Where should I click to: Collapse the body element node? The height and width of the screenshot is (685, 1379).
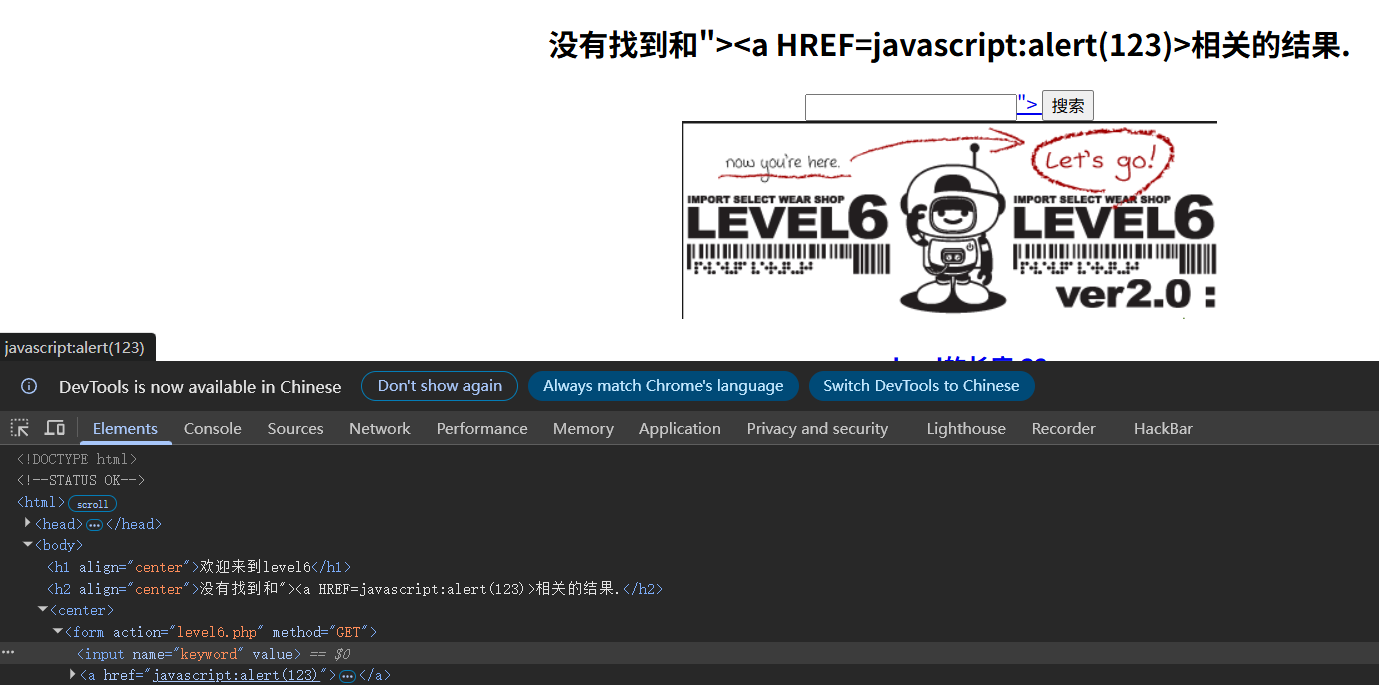tap(28, 545)
